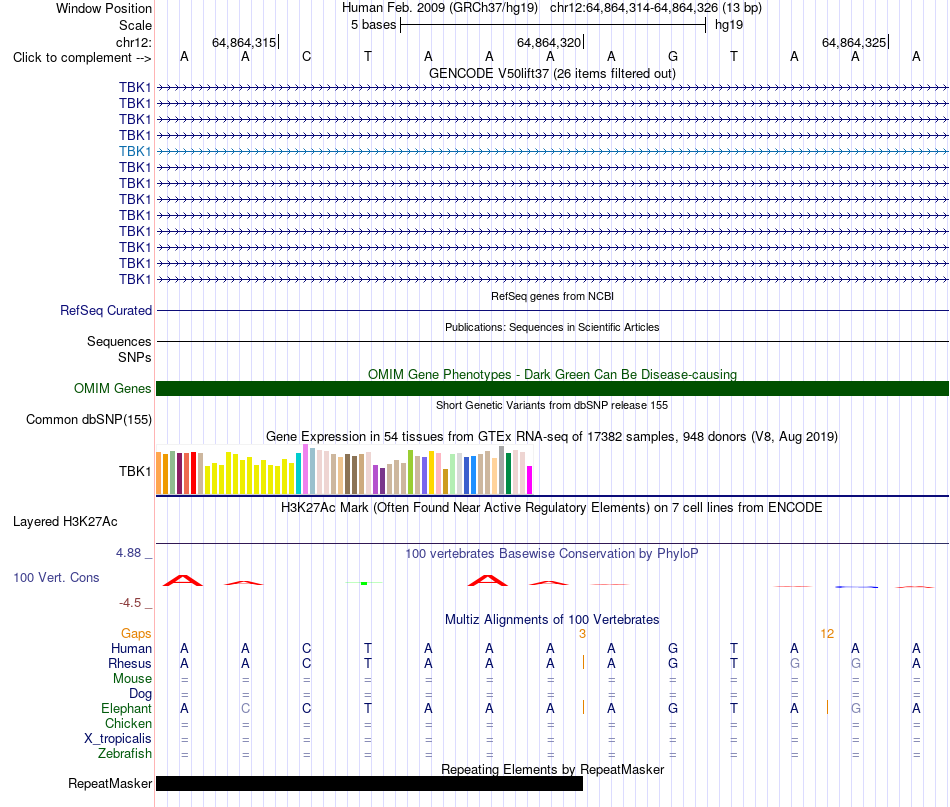950x807 pixels.
Task: Click the Sequences track label
Action: [119, 341]
